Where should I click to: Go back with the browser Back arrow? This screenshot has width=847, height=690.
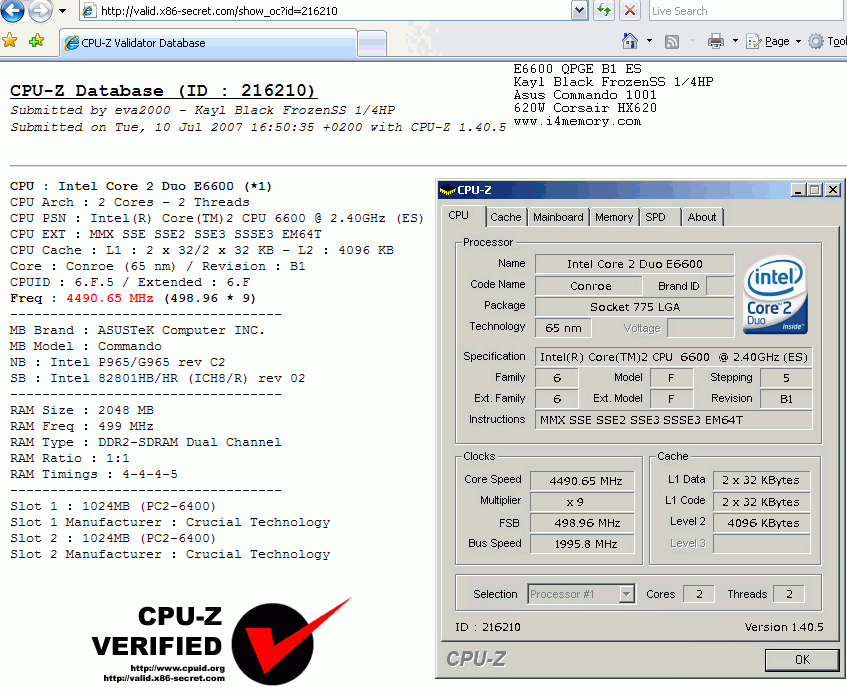click(12, 10)
